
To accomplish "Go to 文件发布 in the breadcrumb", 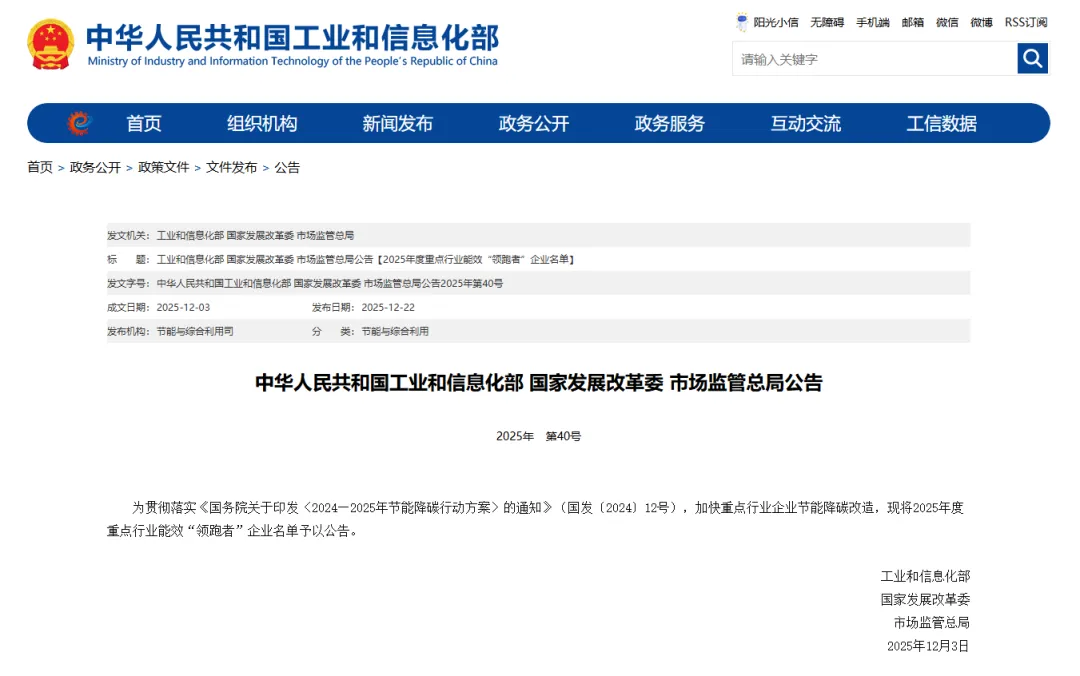I will point(231,167).
